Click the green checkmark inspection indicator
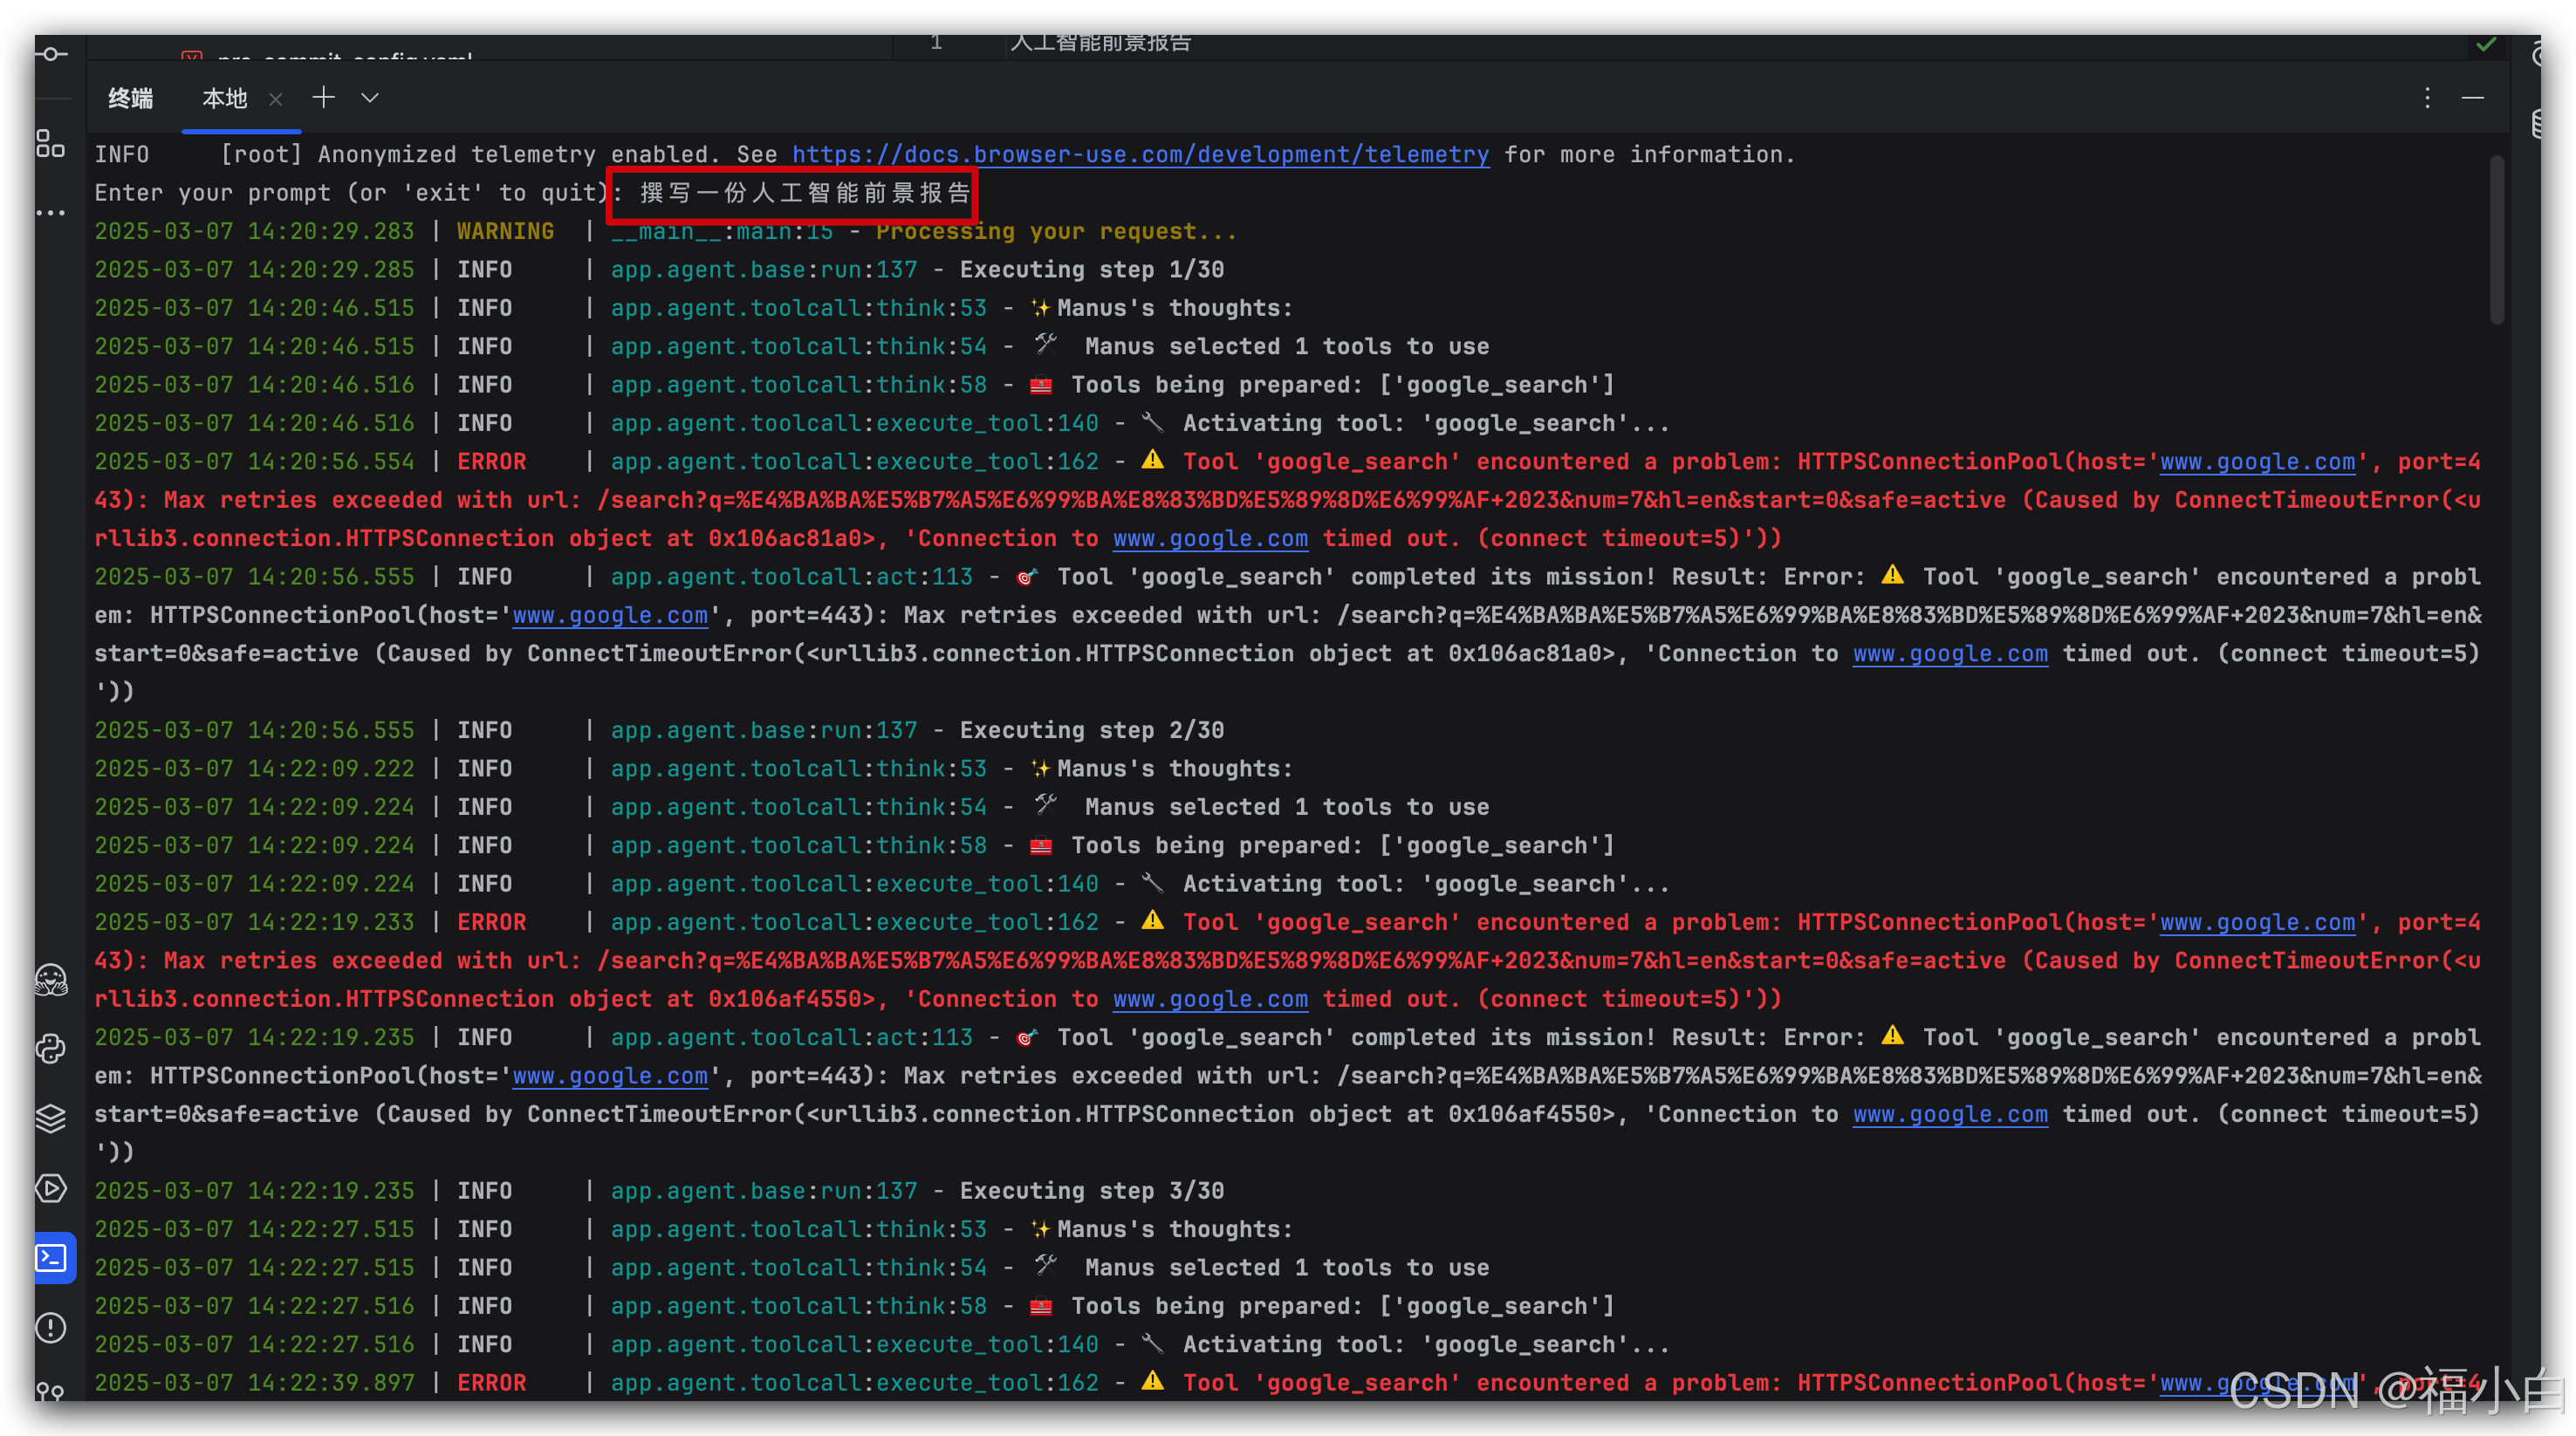Screen dimensions: 2576x1436 (2486, 44)
